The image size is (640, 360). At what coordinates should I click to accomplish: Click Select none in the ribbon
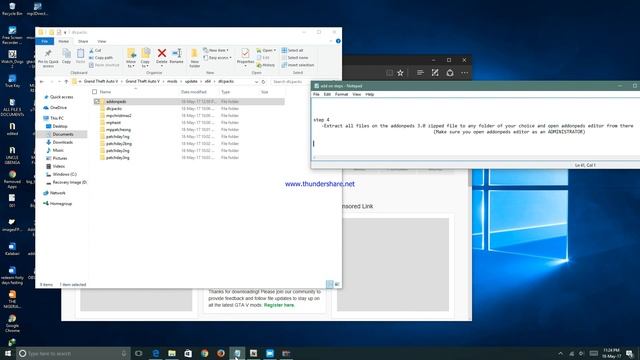295,58
